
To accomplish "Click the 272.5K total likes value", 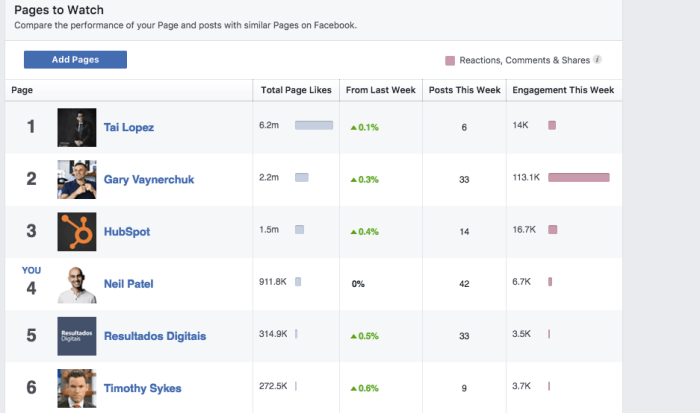I will (x=273, y=387).
